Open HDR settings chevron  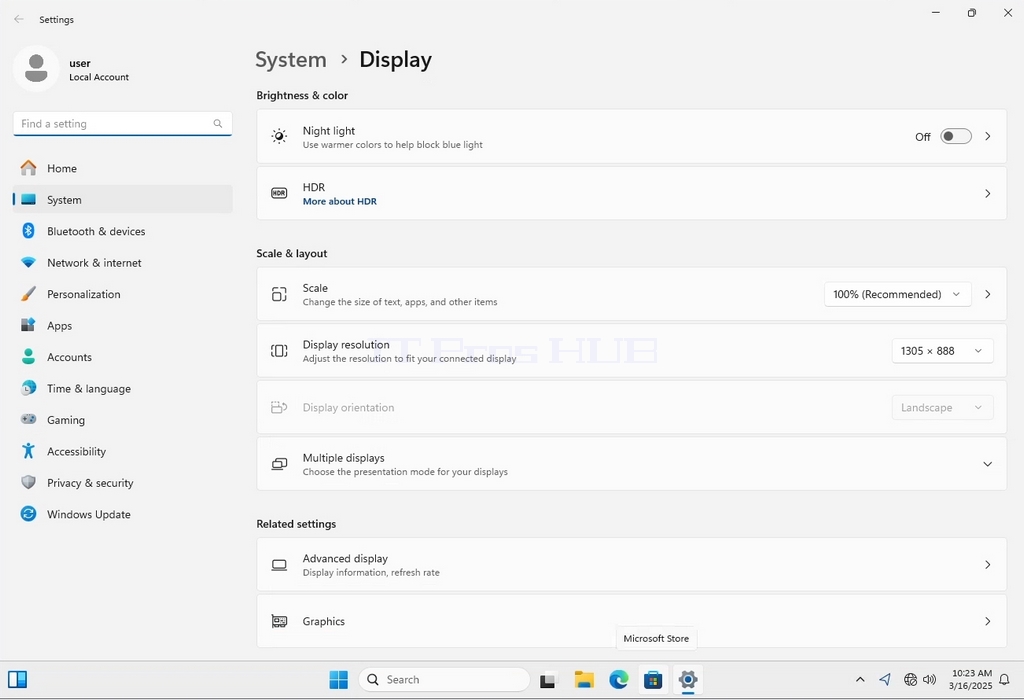tap(987, 193)
